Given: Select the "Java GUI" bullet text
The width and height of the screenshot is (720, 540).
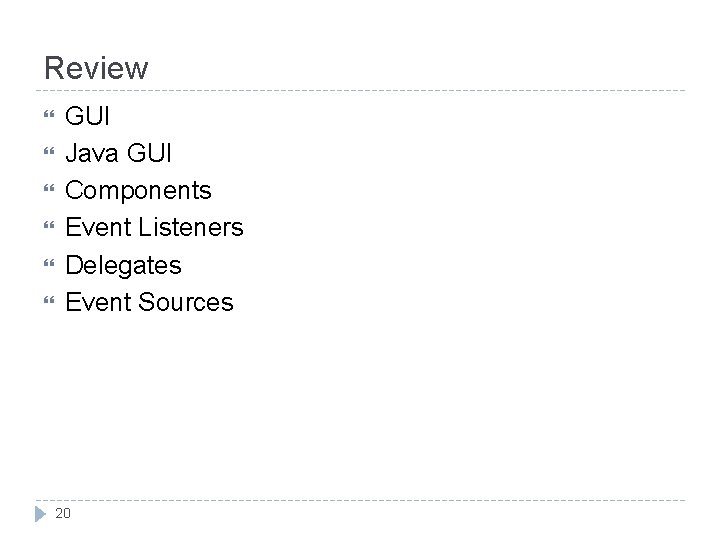Looking at the screenshot, I should [x=118, y=154].
